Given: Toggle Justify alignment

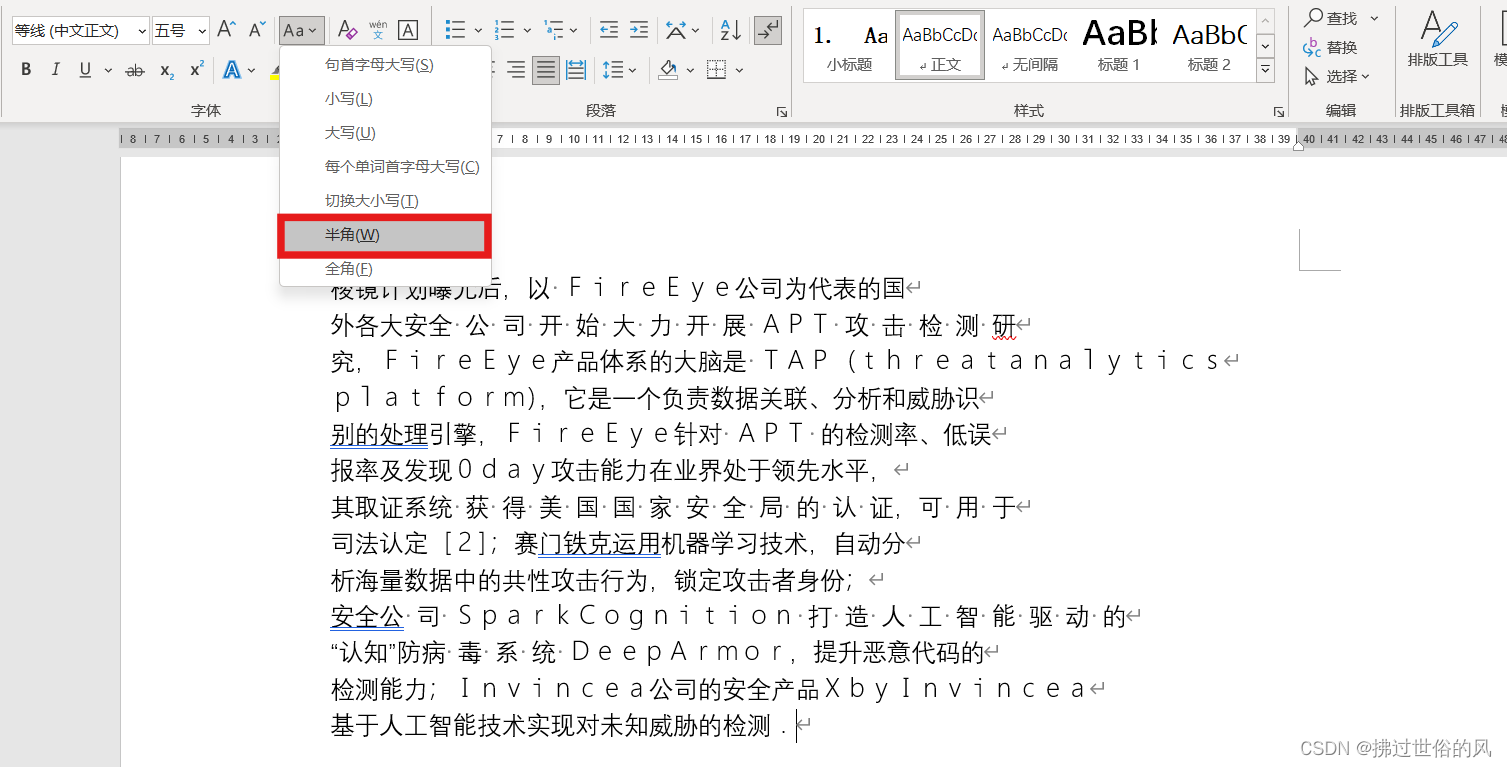Looking at the screenshot, I should [546, 70].
